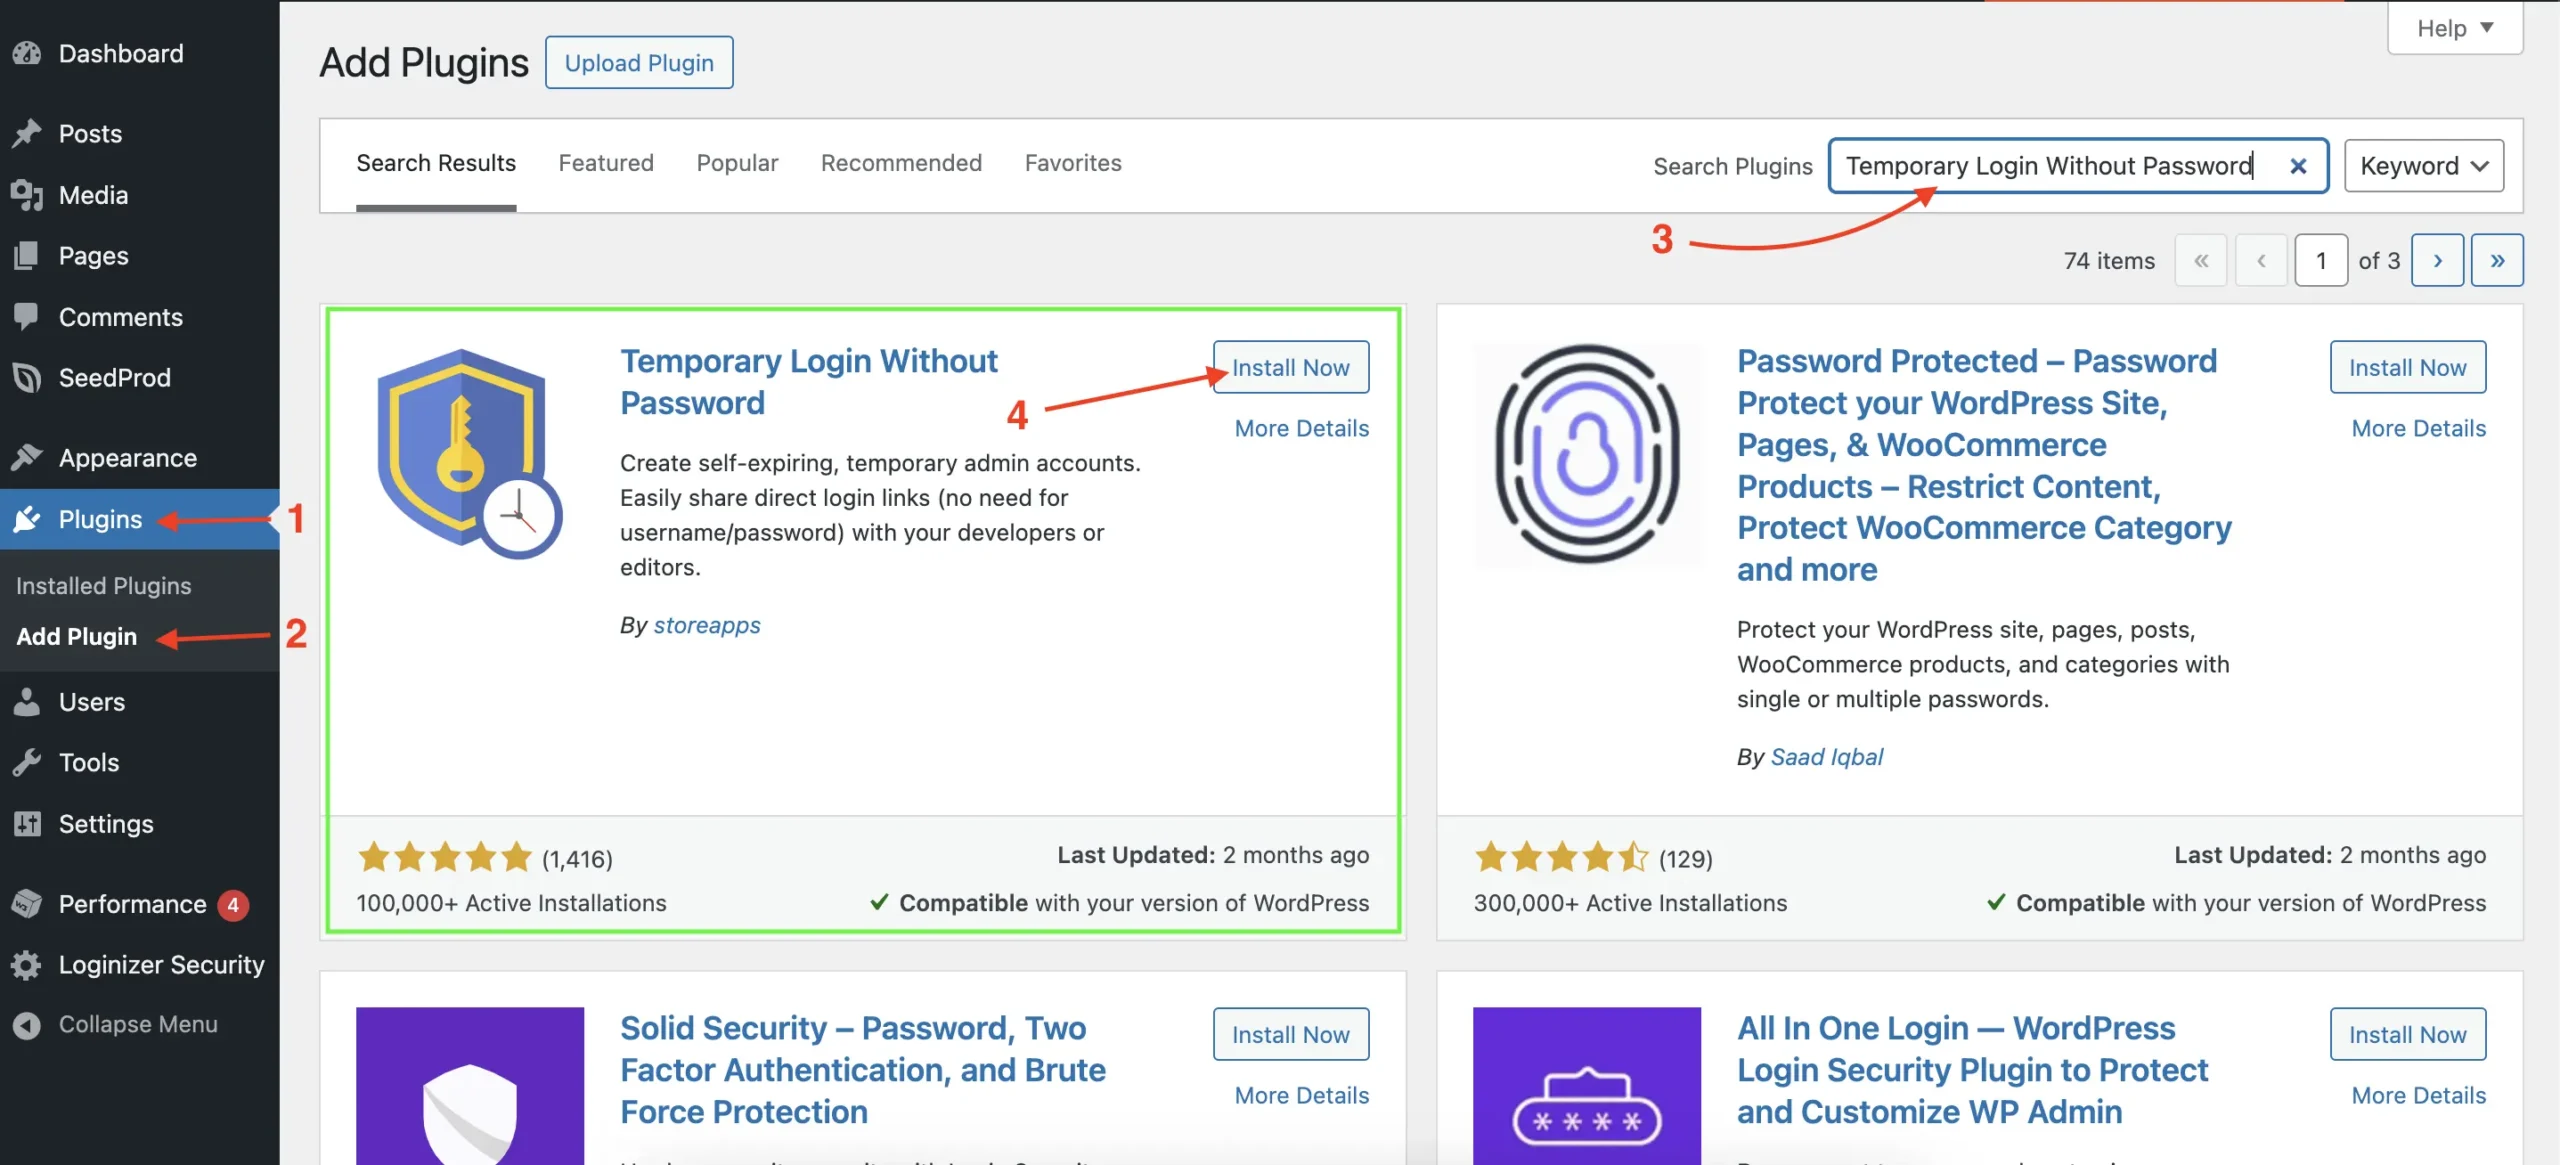Open Loginizer Security settings
The image size is (2560, 1165).
[160, 965]
